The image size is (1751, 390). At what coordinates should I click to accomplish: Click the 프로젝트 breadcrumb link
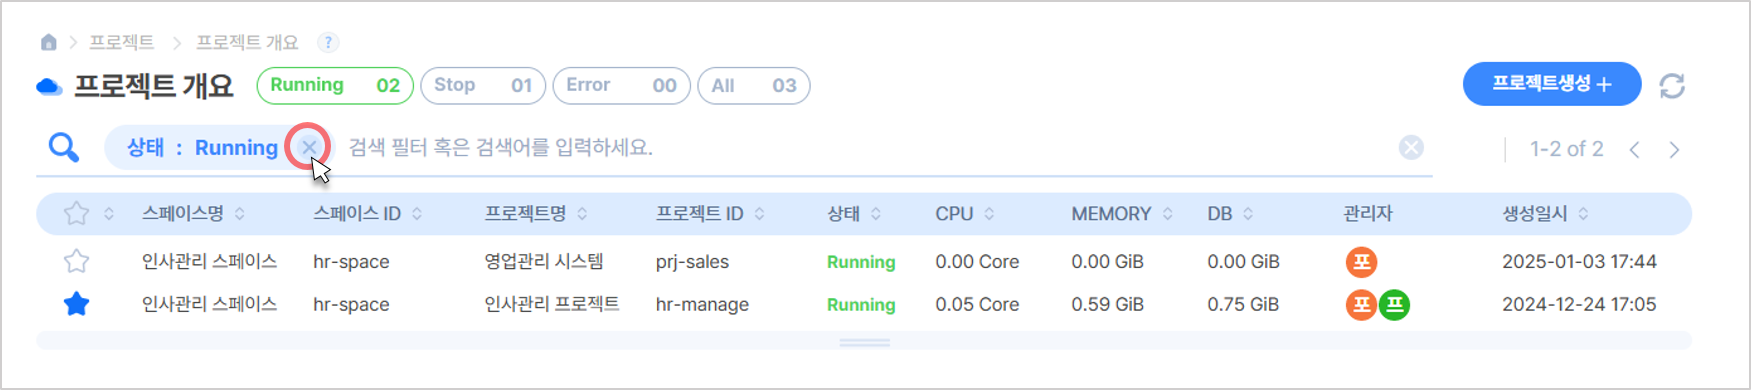tap(121, 42)
